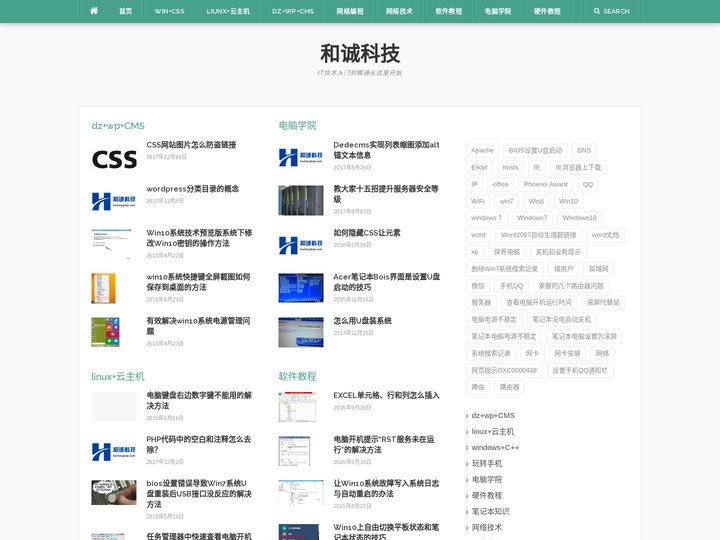Open 玩转手机 category in sidebar
Image resolution: width=720 pixels, height=540 pixels.
(487, 463)
